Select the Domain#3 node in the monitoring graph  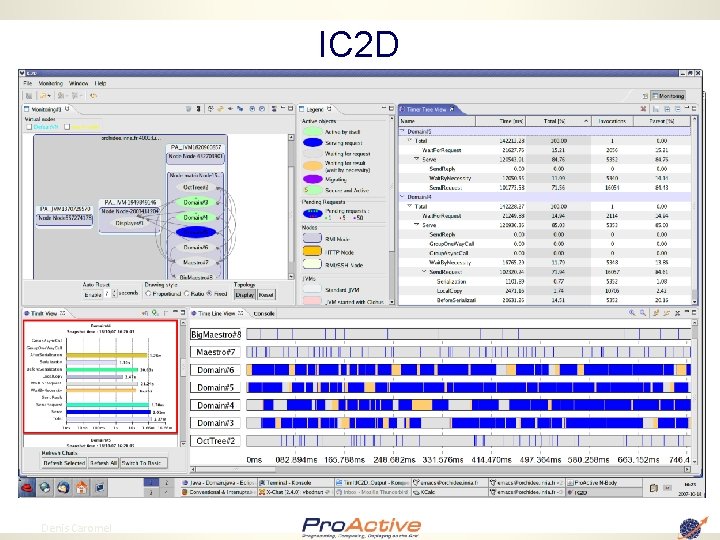[x=196, y=202]
